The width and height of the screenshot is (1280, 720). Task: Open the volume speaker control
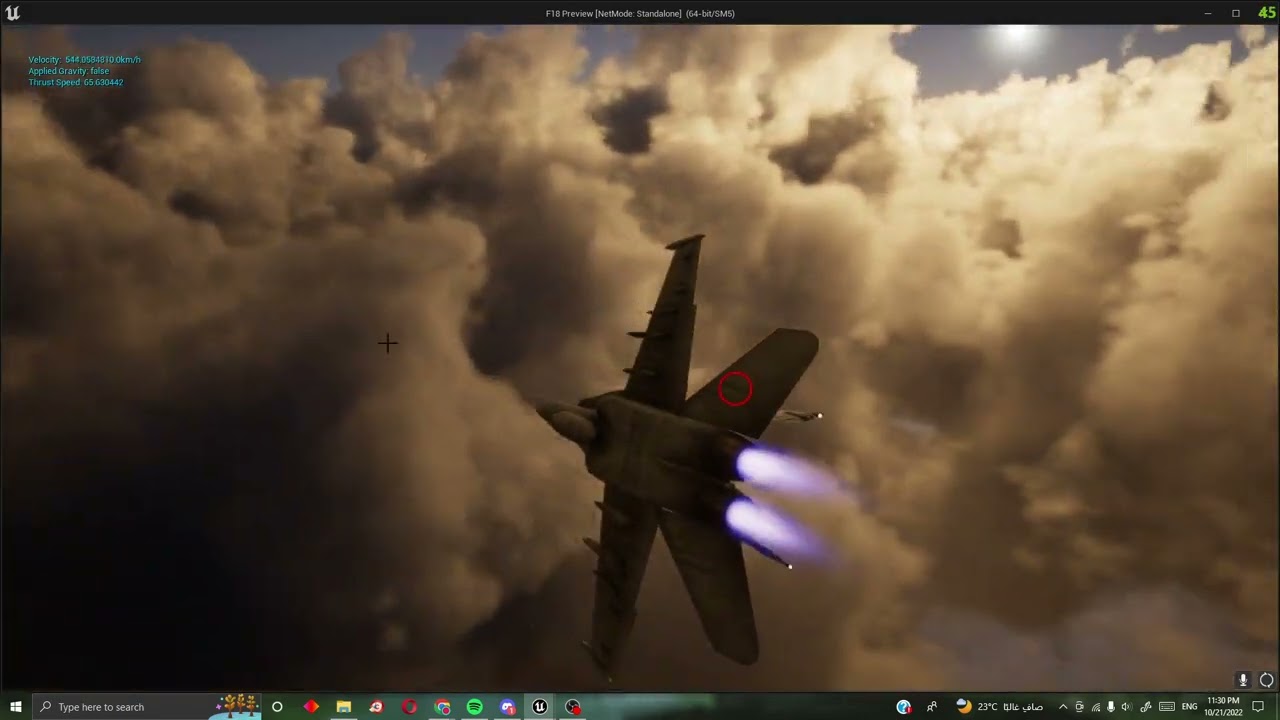pos(1126,707)
